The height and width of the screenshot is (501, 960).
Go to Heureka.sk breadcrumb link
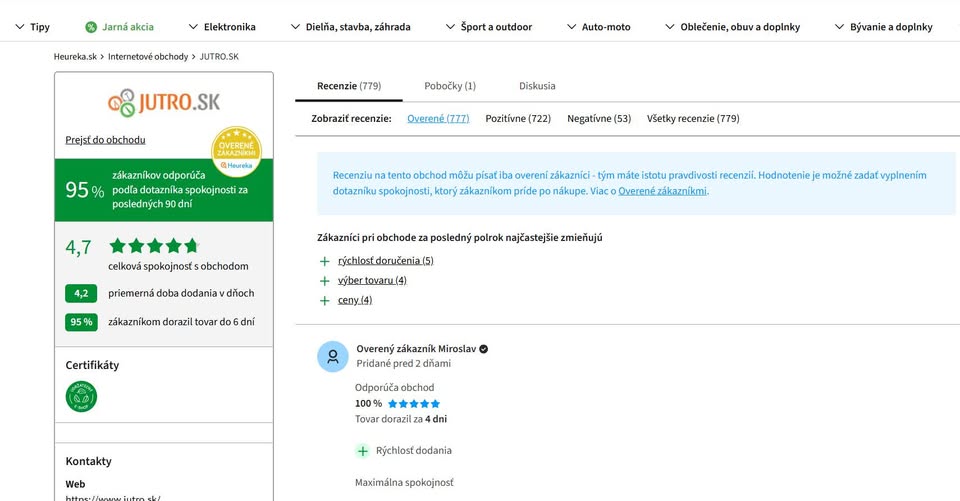coord(75,56)
